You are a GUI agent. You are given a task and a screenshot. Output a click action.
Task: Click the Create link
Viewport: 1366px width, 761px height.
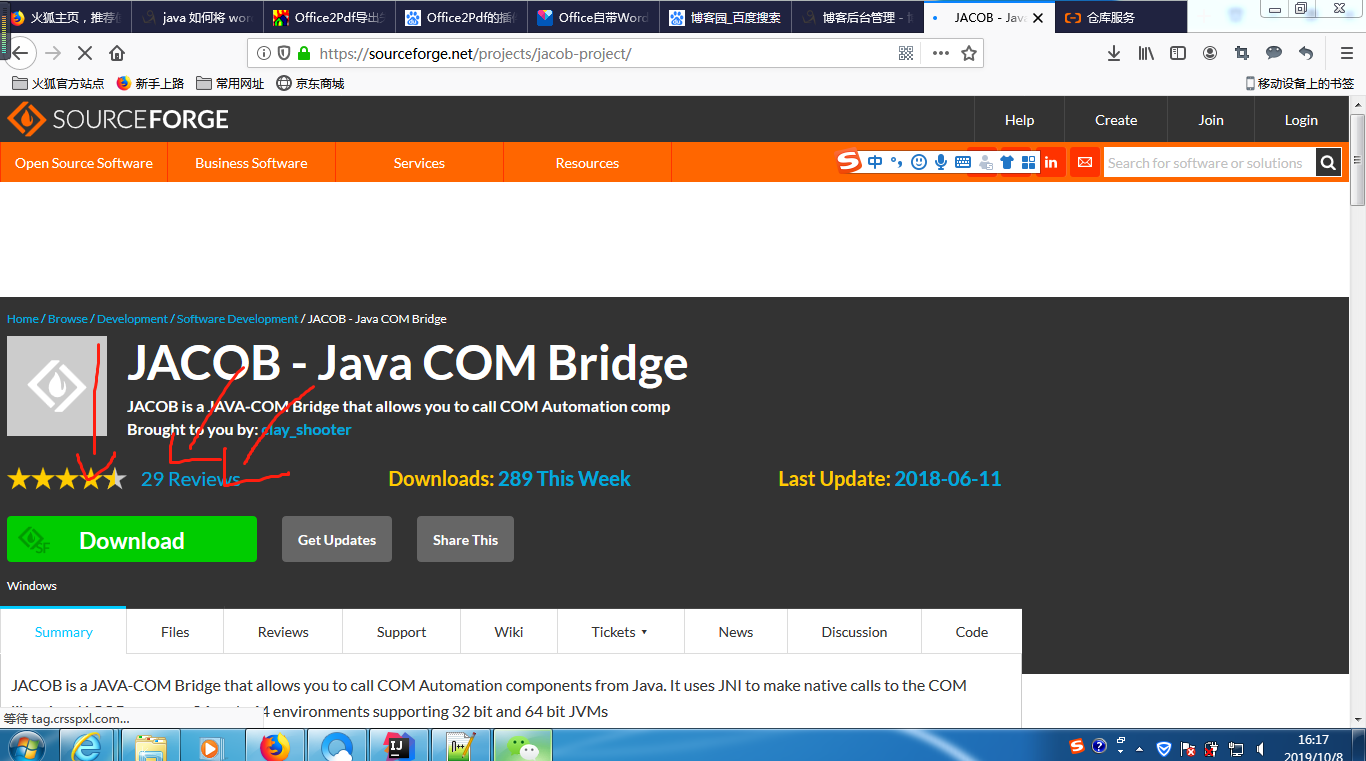[1116, 120]
